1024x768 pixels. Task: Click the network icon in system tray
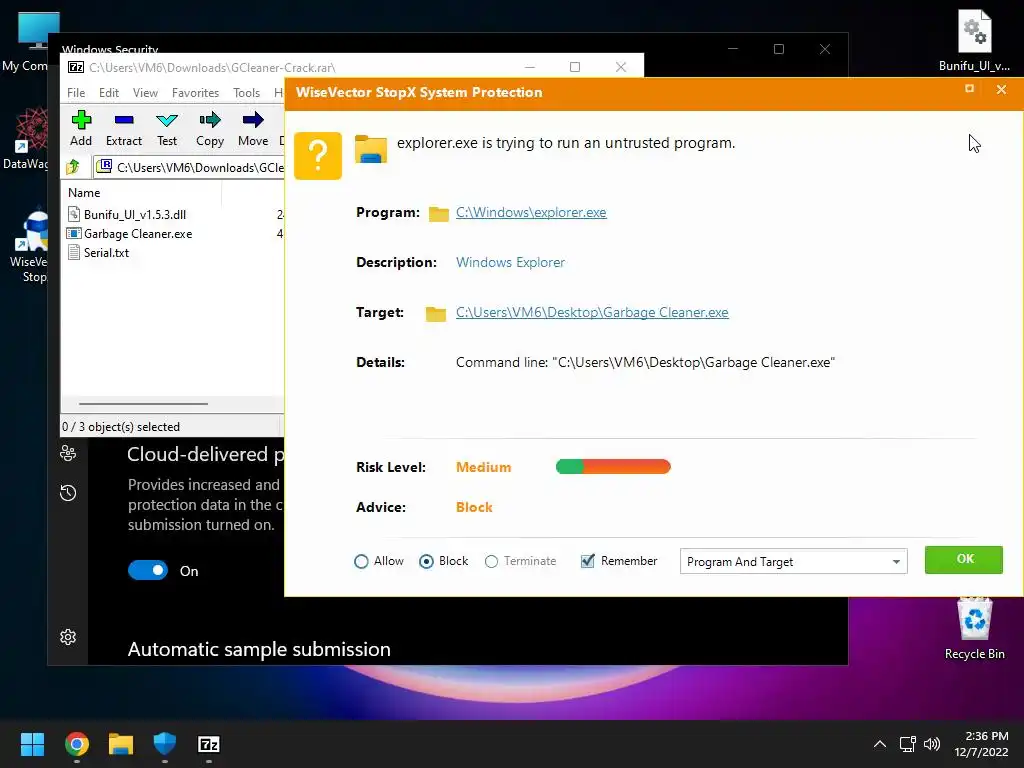907,744
